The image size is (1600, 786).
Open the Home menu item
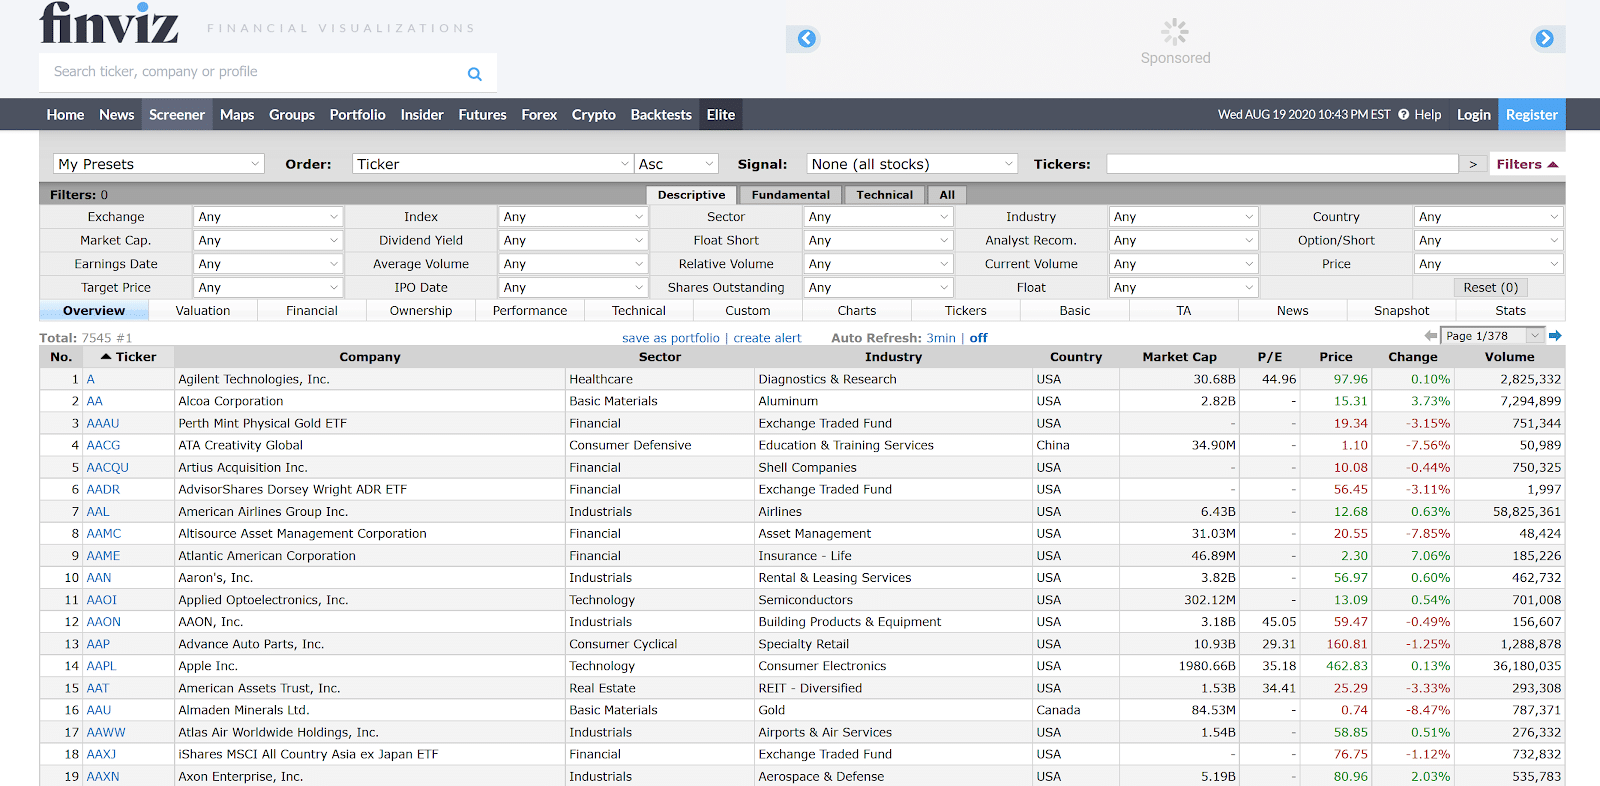pyautogui.click(x=66, y=115)
